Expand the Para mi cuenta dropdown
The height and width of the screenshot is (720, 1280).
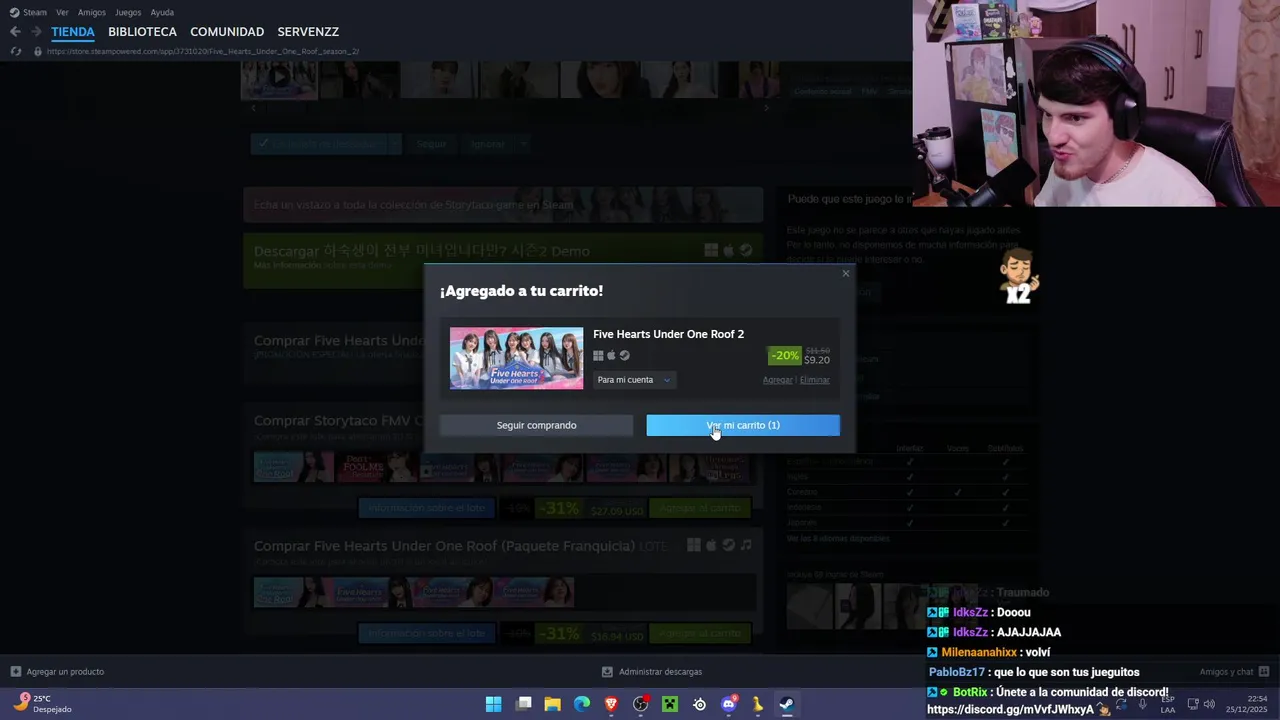pos(634,380)
